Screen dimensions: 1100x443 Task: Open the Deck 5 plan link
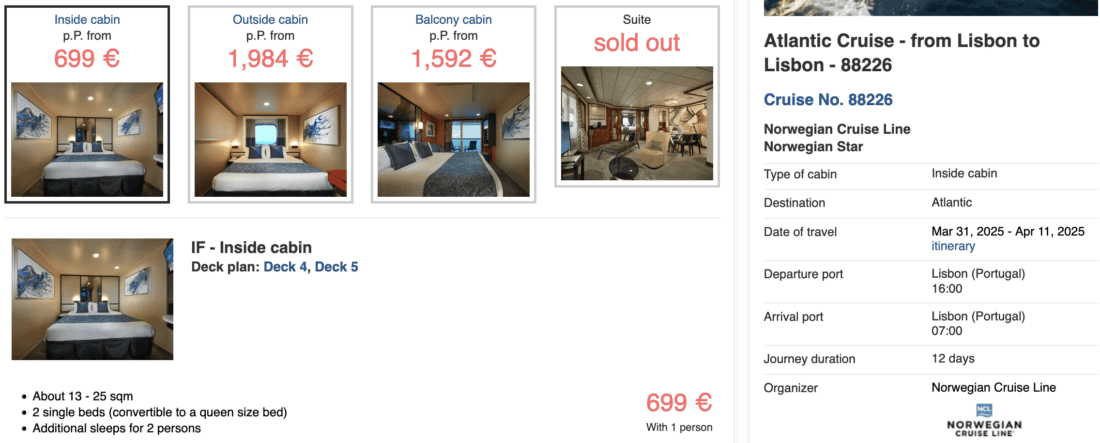pos(336,267)
